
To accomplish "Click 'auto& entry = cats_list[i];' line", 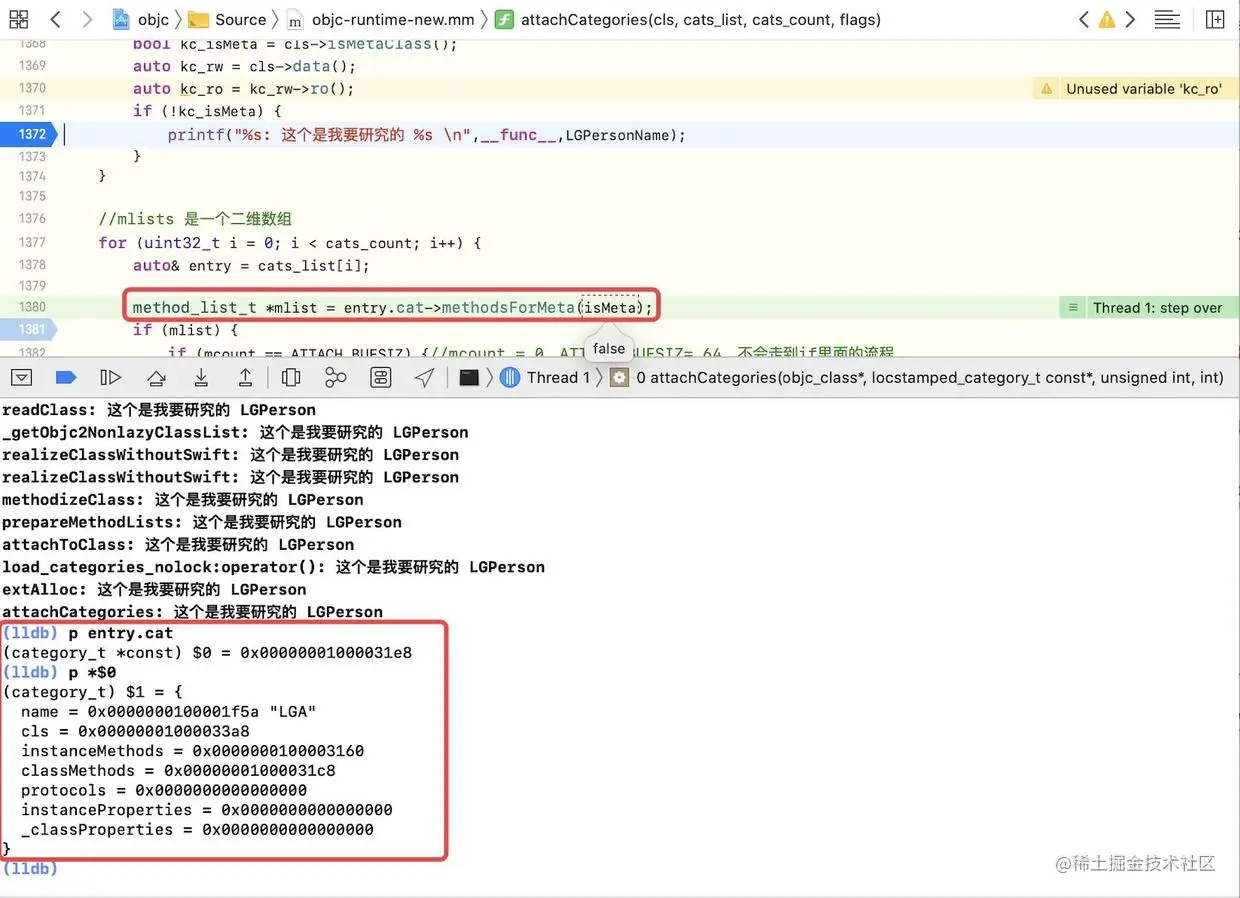I will click(x=251, y=265).
